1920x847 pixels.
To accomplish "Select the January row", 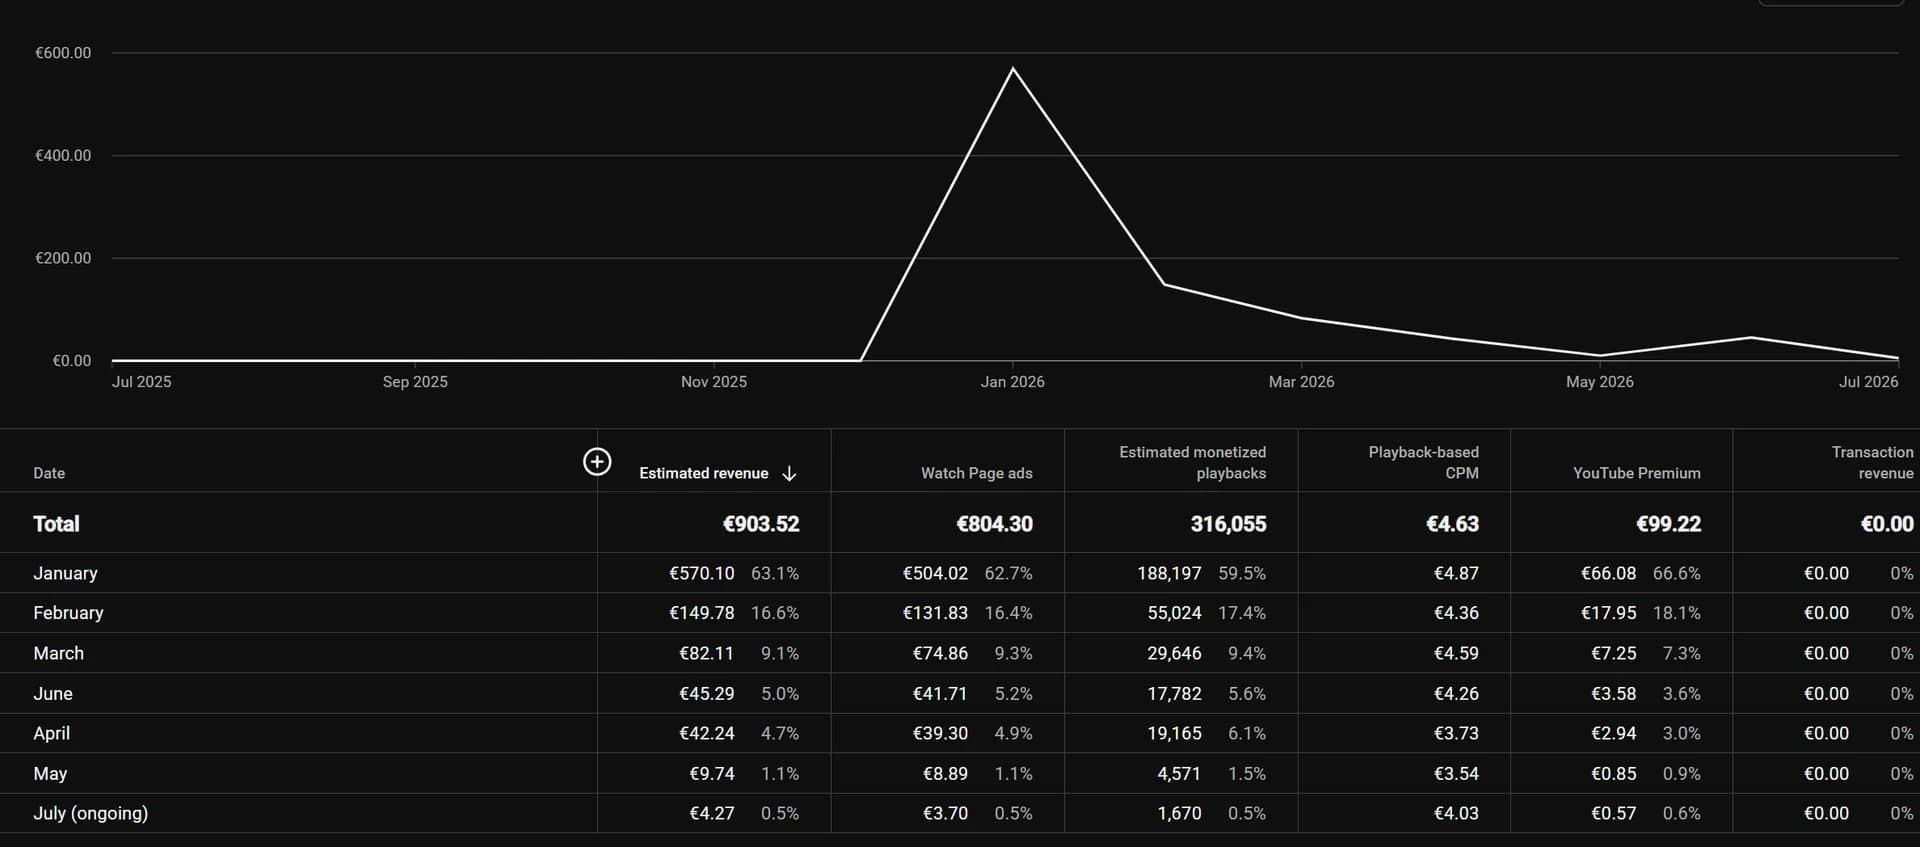I will (x=960, y=573).
